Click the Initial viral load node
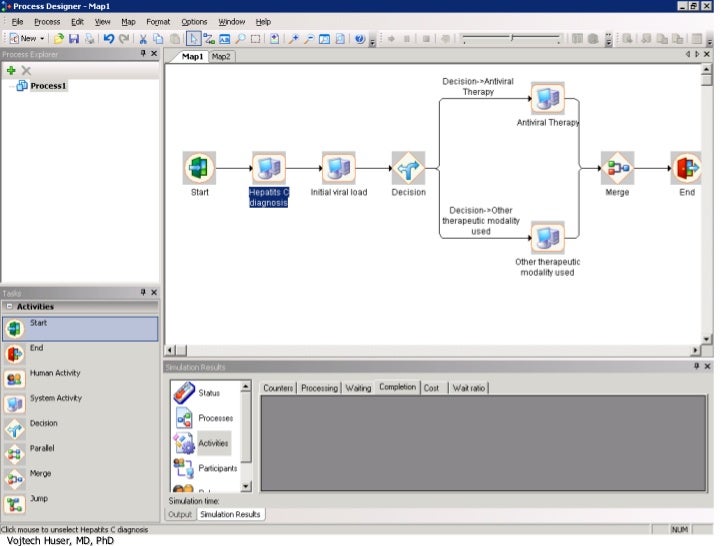This screenshot has width=728, height=546. point(338,168)
